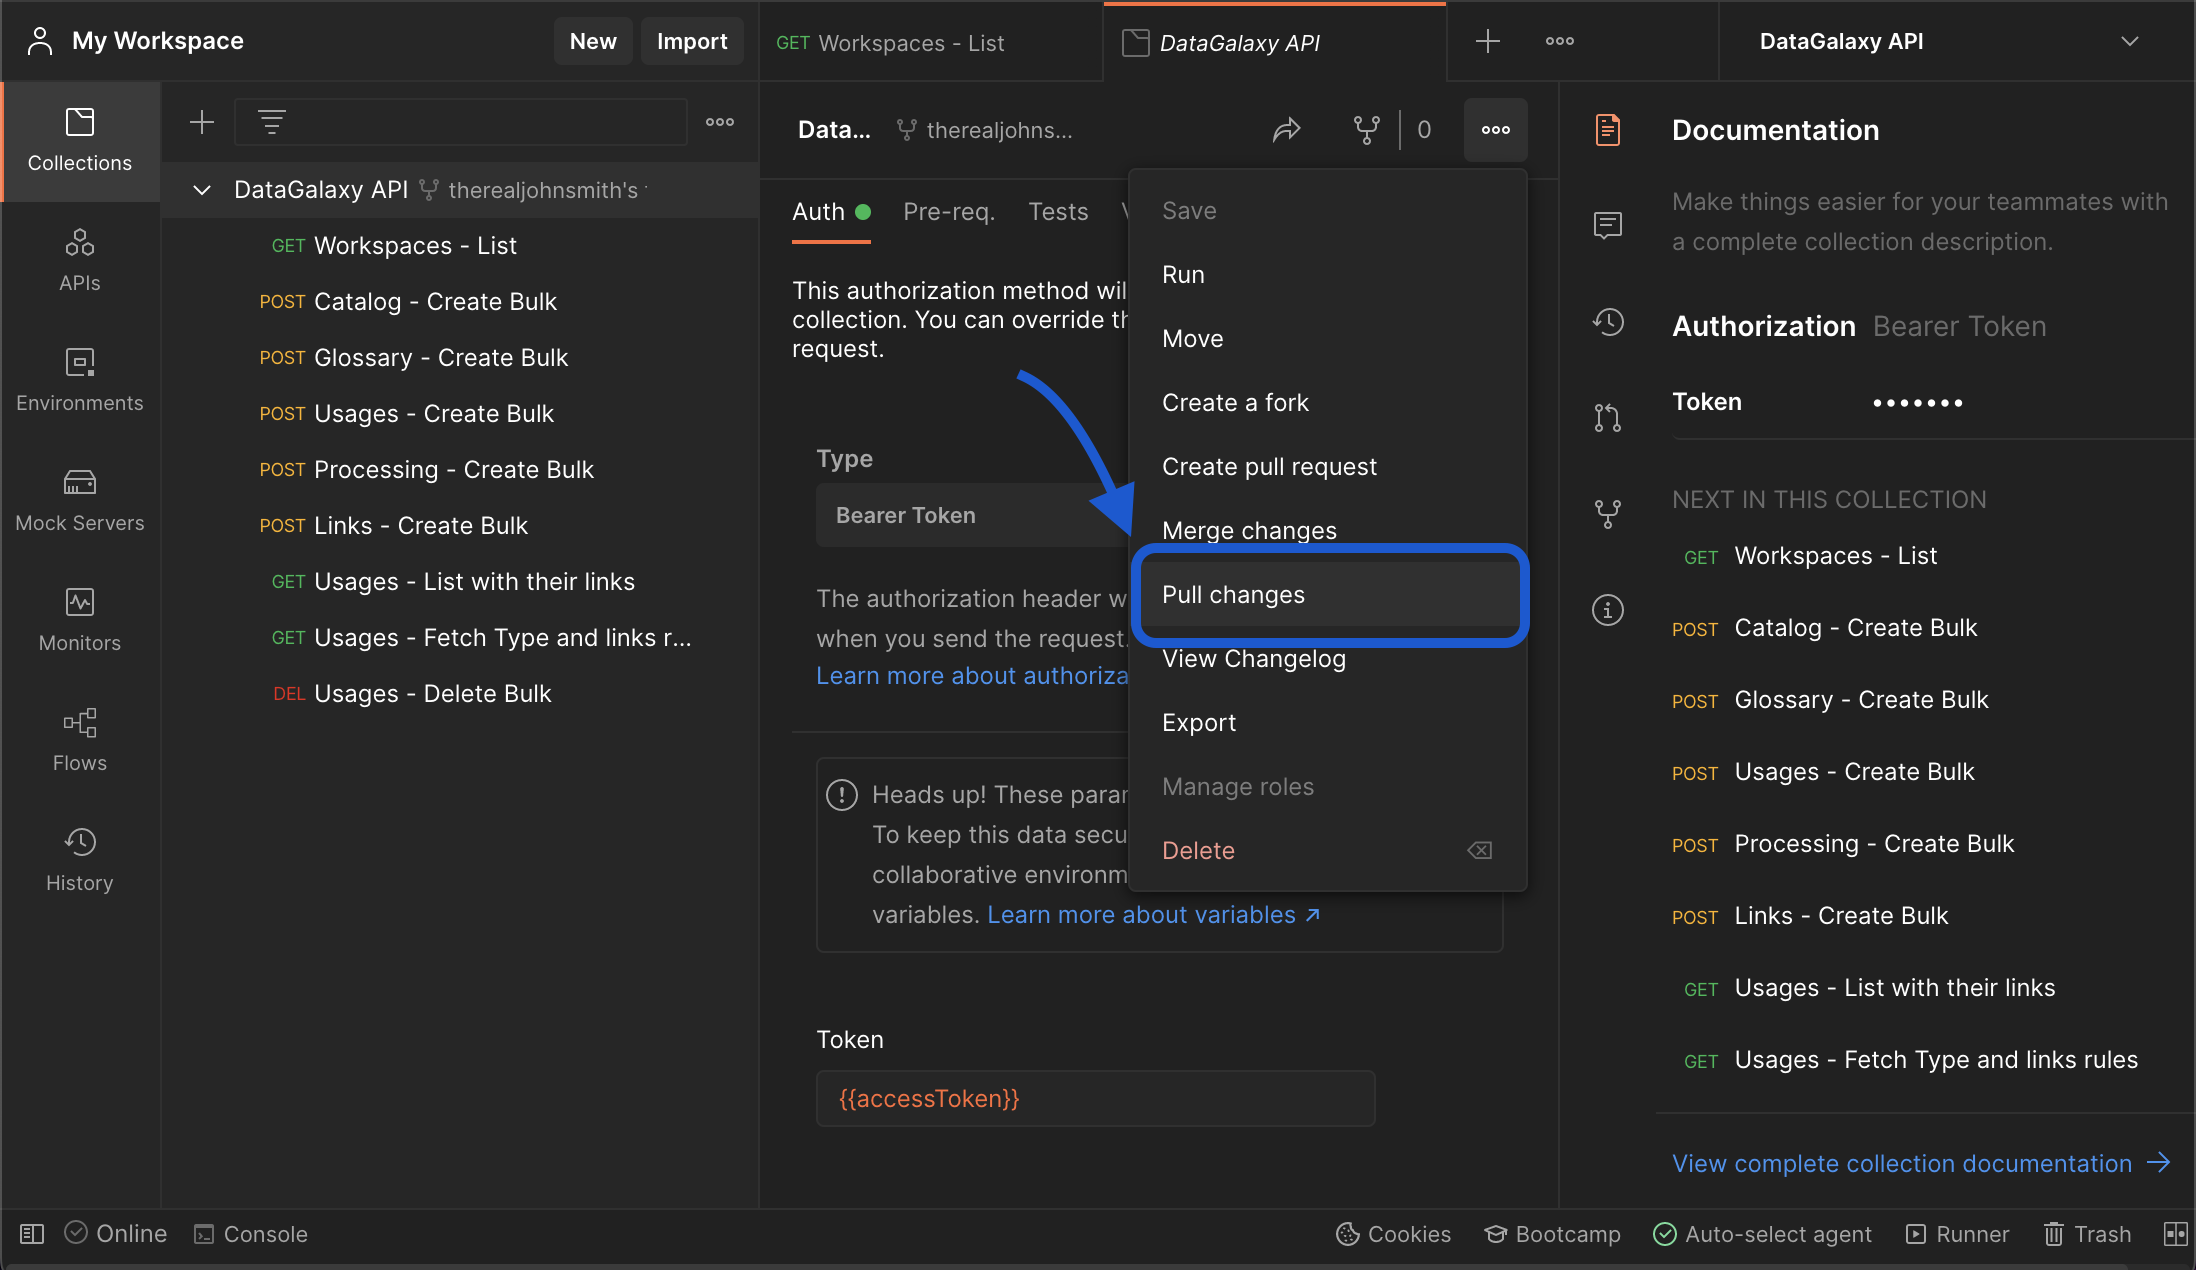Open the DataGalaxy API environment dropdown

point(2129,42)
